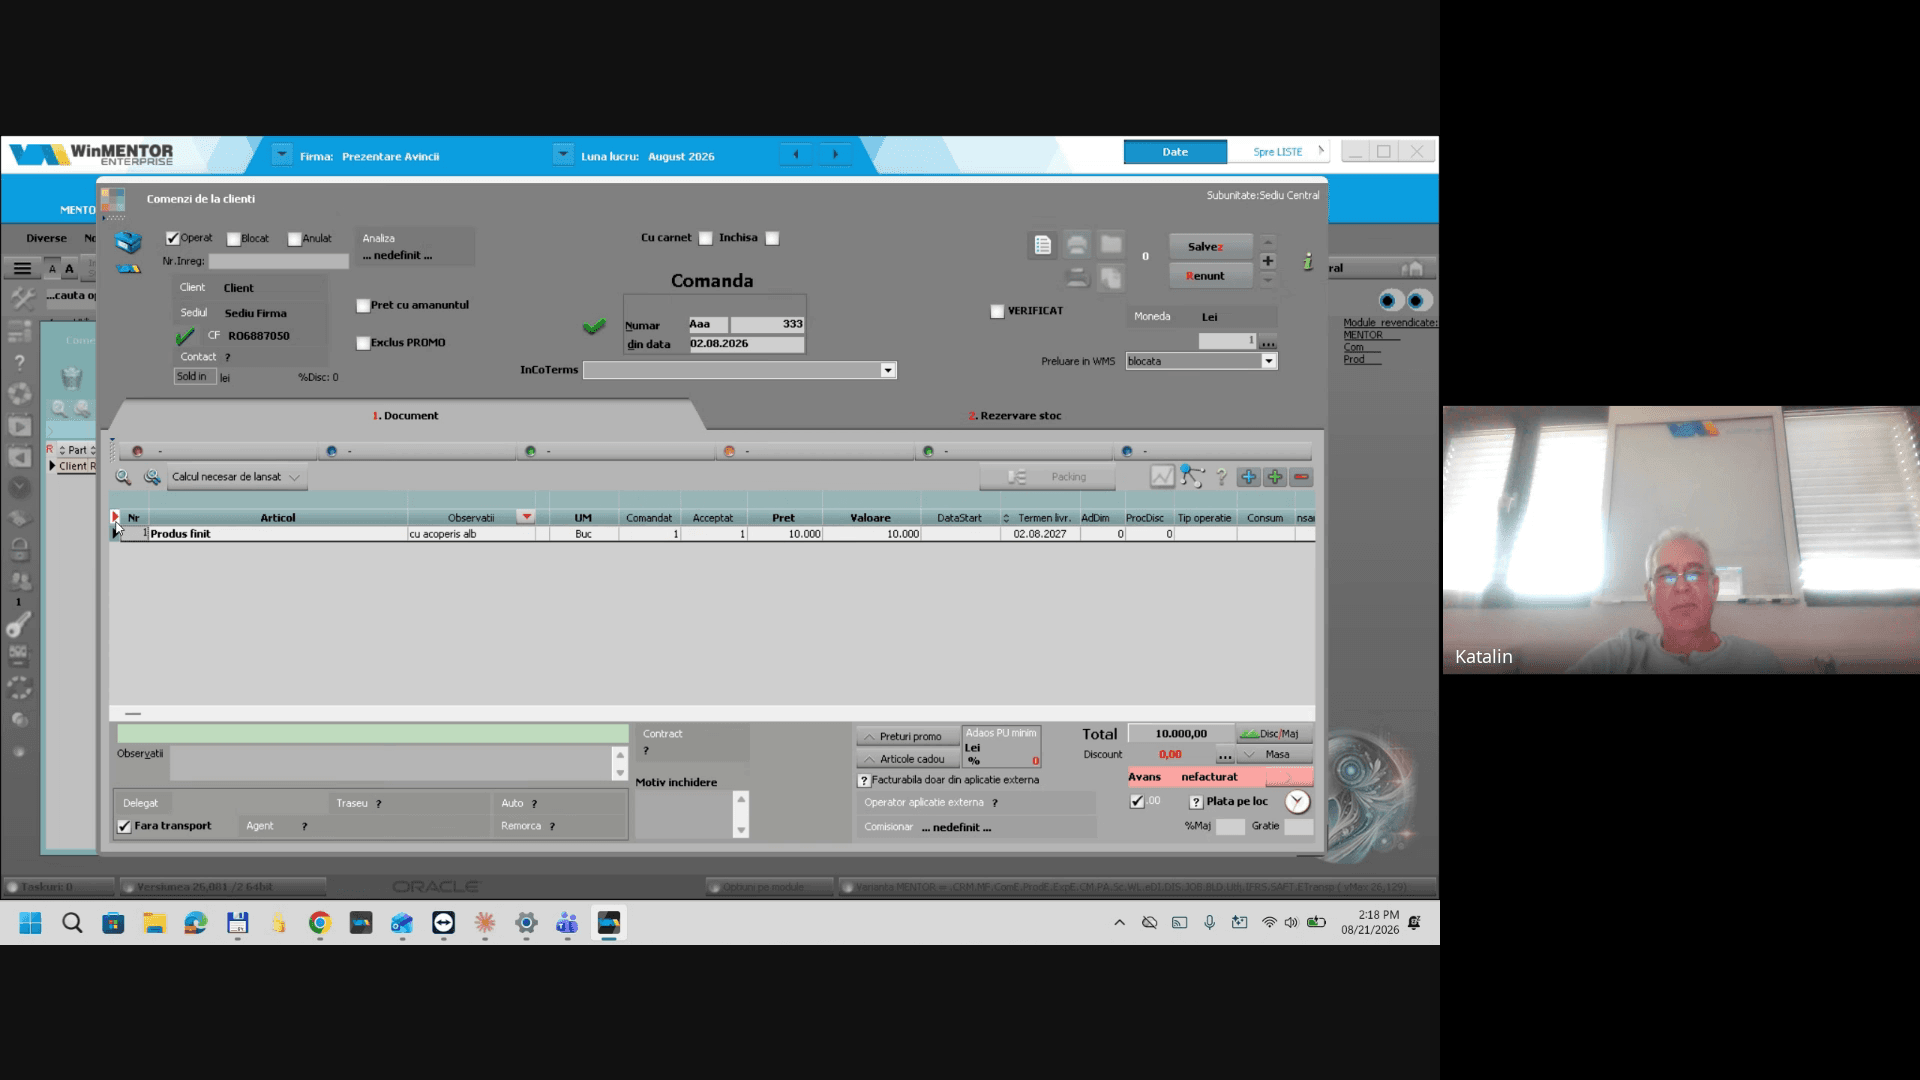
Task: Open the Date tab in header
Action: click(1175, 152)
